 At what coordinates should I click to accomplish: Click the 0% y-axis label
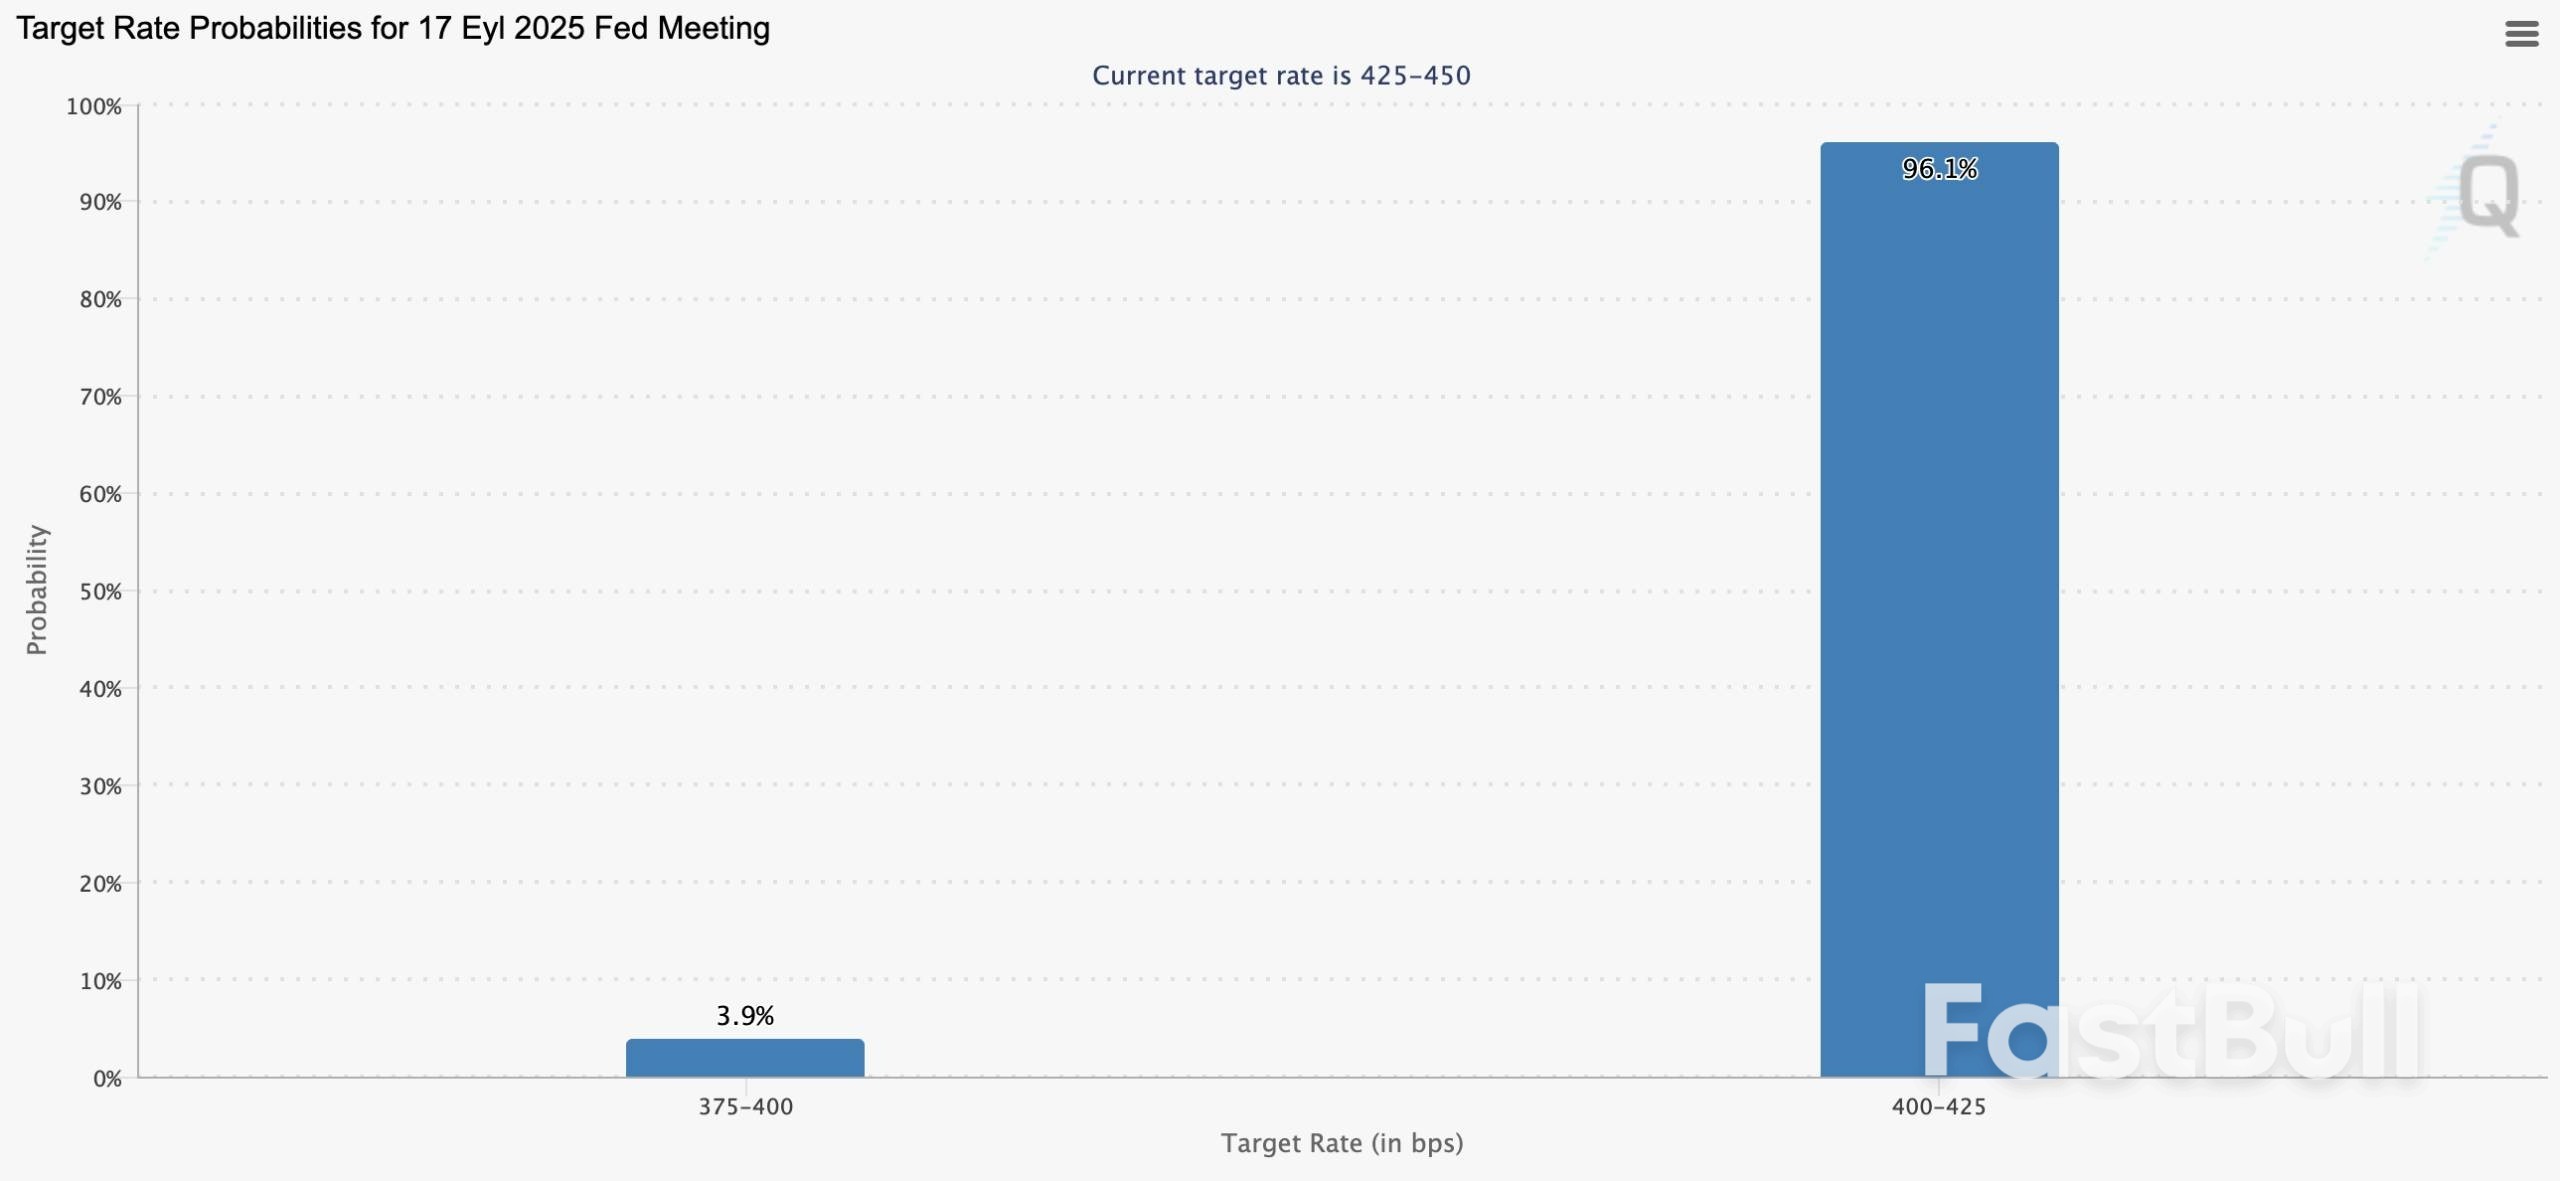click(x=107, y=1079)
